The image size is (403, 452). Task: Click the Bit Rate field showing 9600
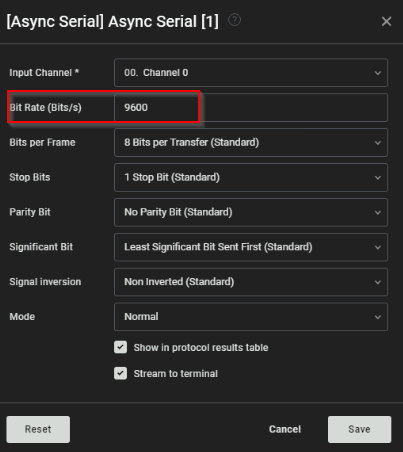(251, 108)
